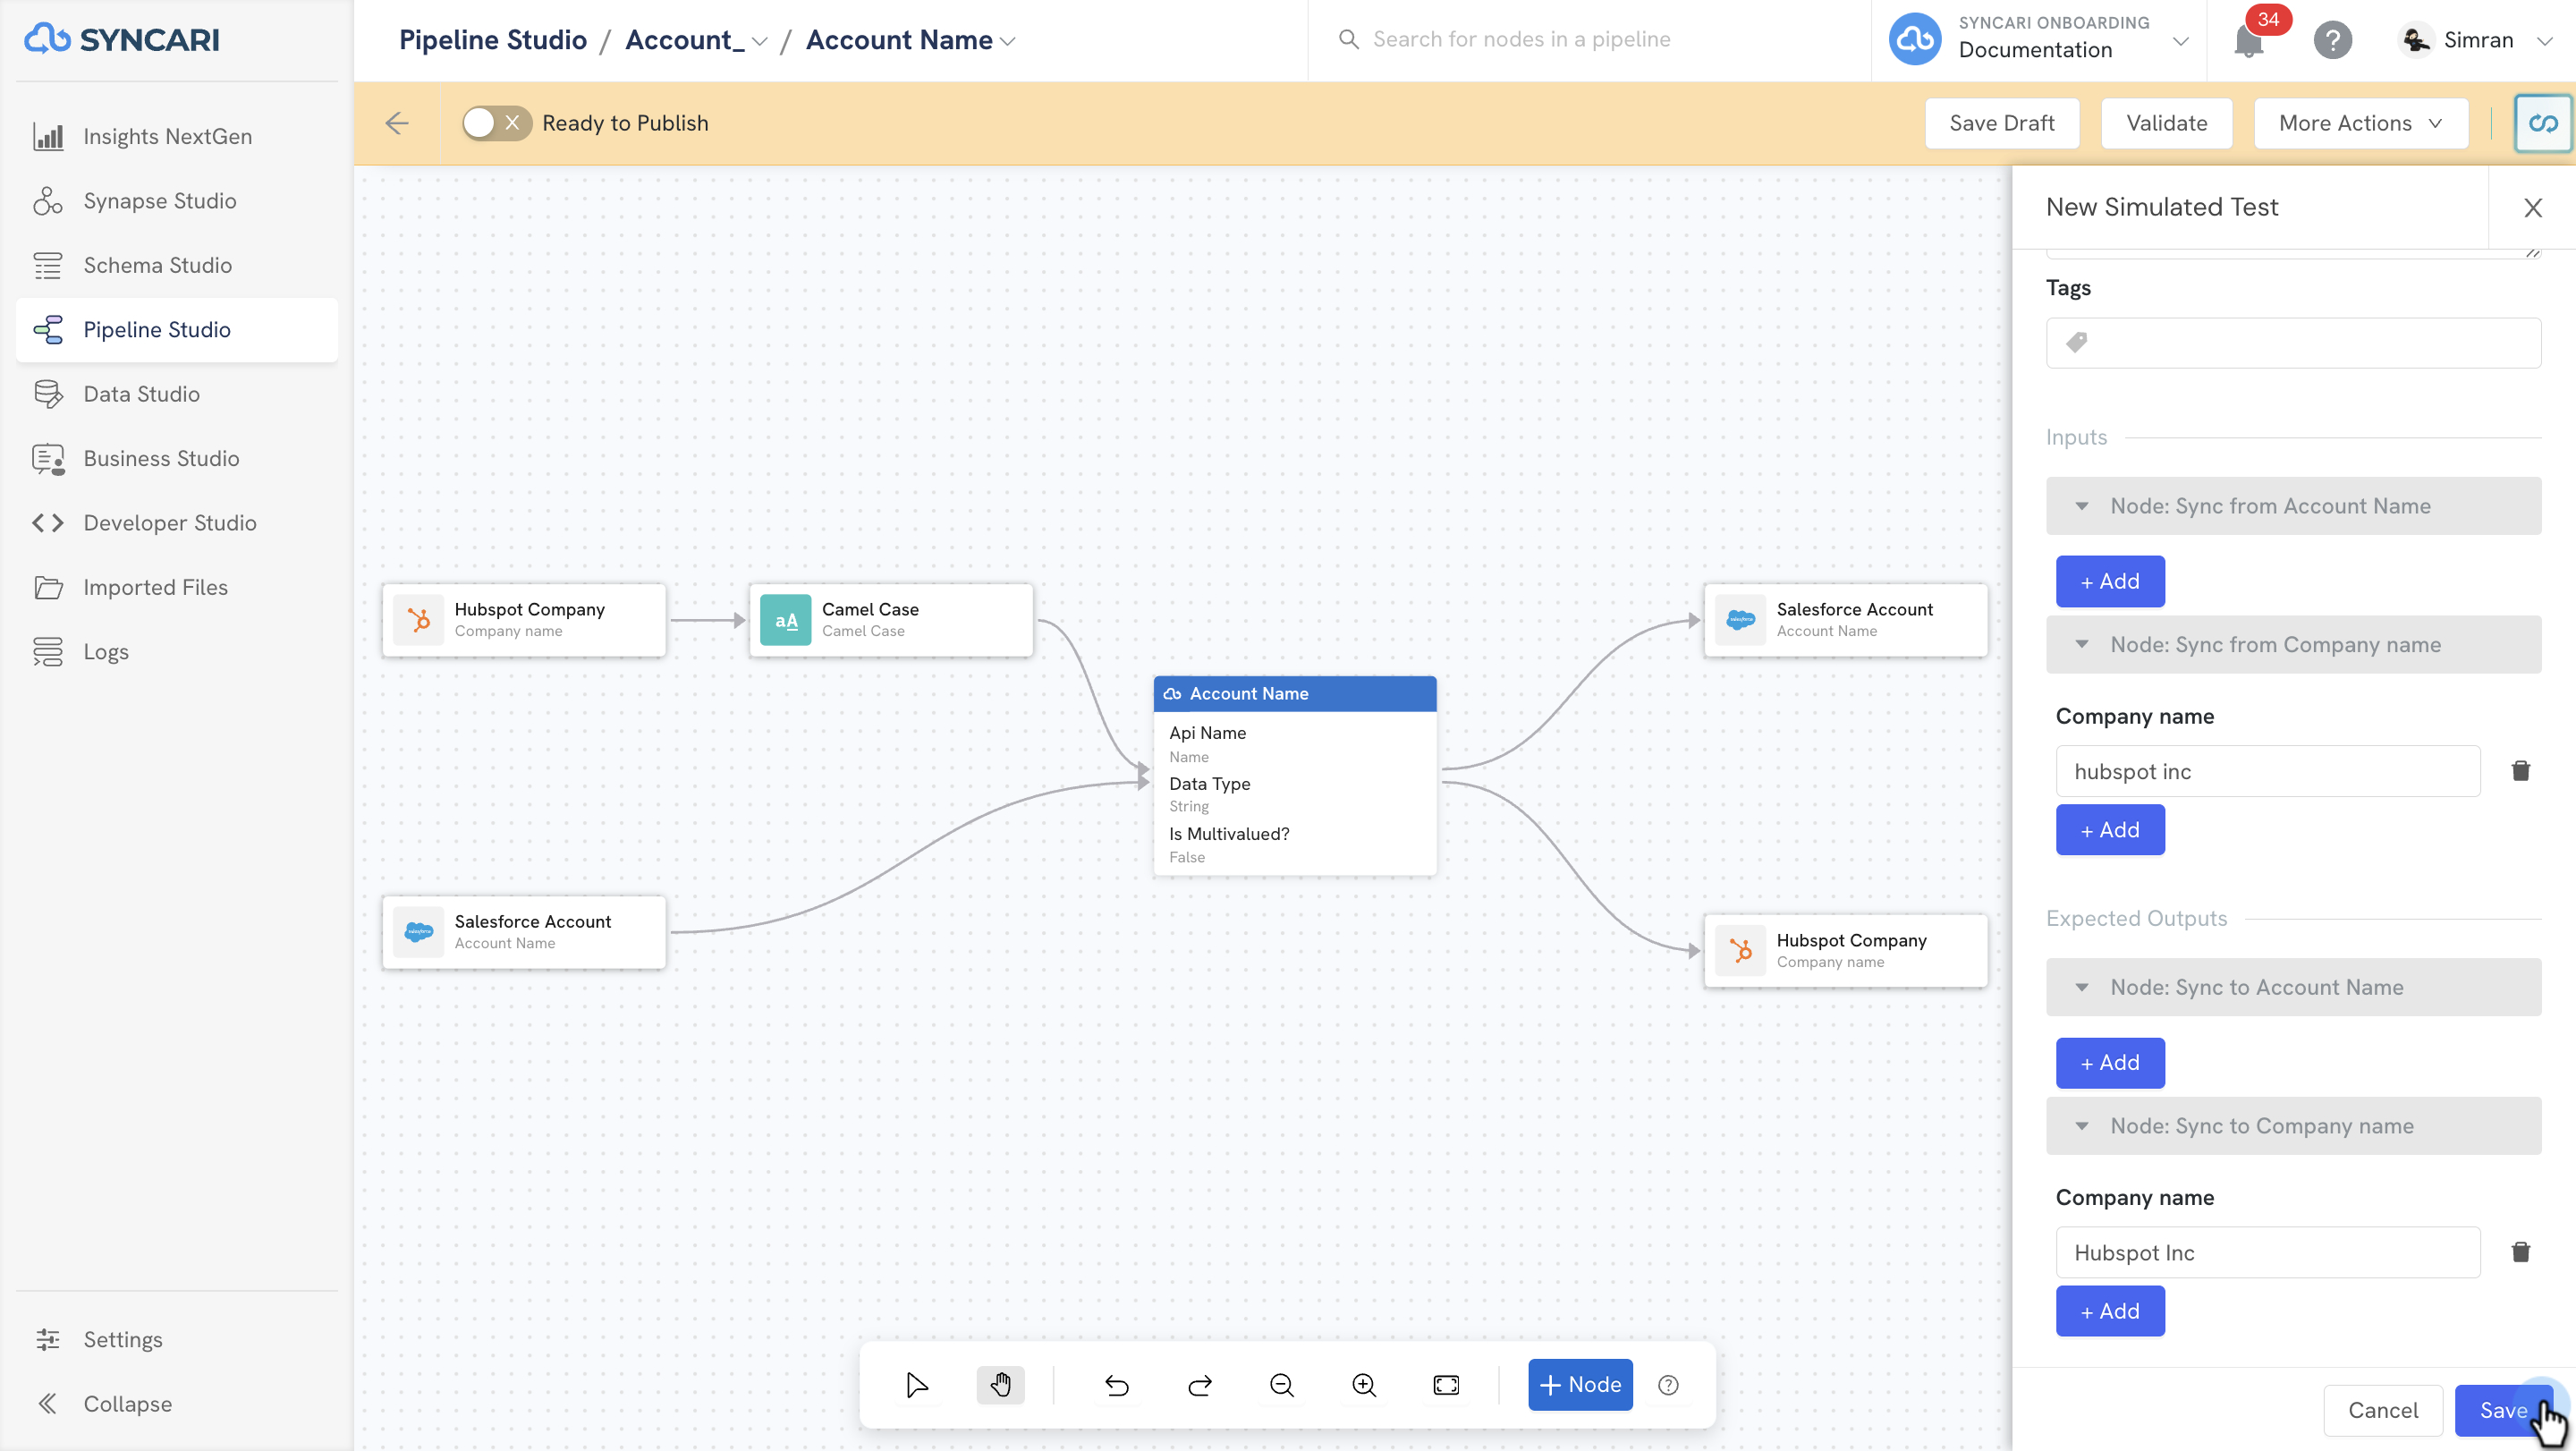Image resolution: width=2576 pixels, height=1451 pixels.
Task: Click the Logs stack icon
Action: click(x=47, y=651)
